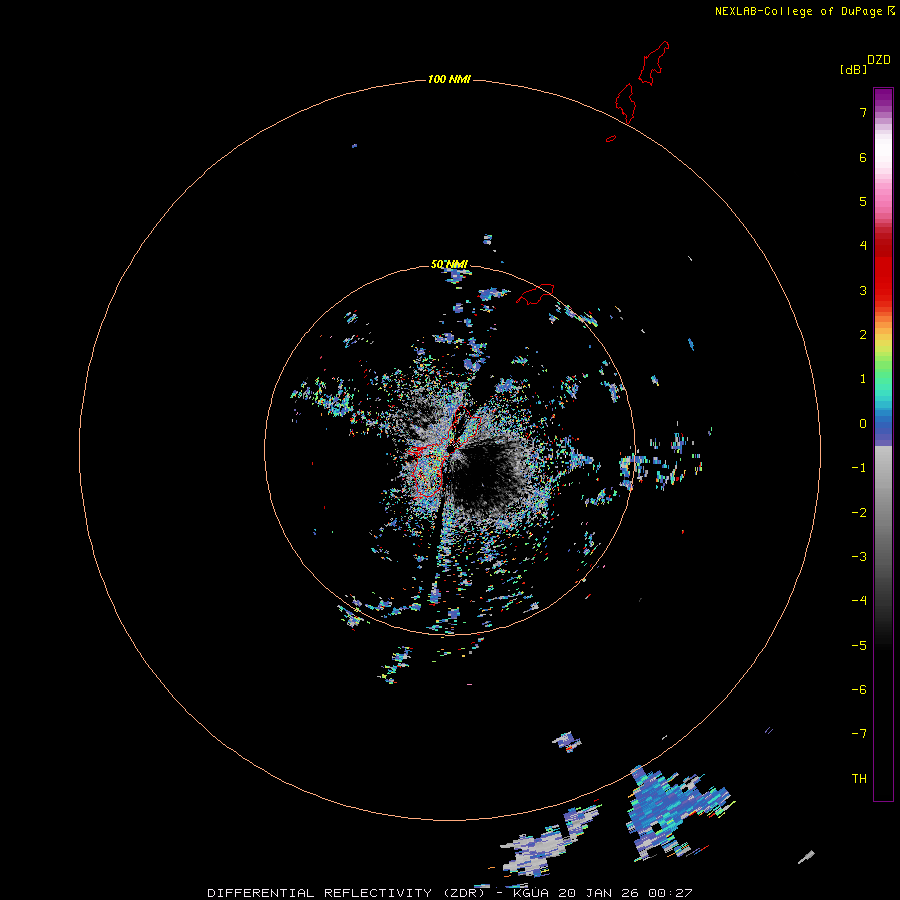Click the red segment of color bar
The image size is (900, 900).
(x=883, y=270)
